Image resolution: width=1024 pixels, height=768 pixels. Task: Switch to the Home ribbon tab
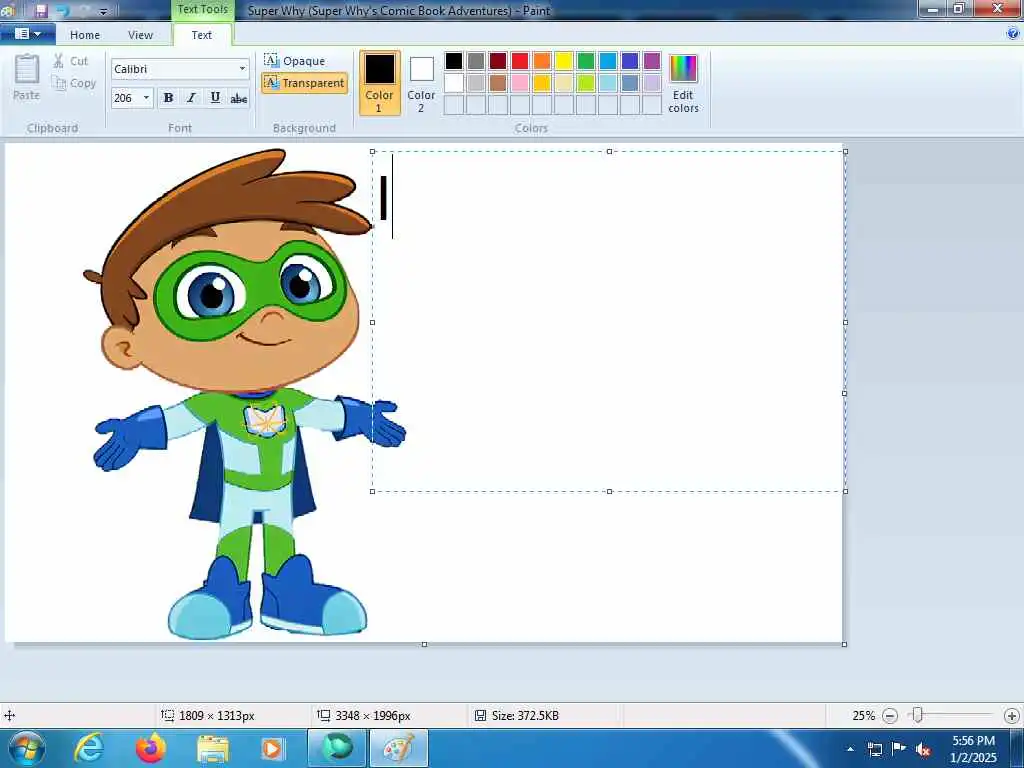point(85,35)
